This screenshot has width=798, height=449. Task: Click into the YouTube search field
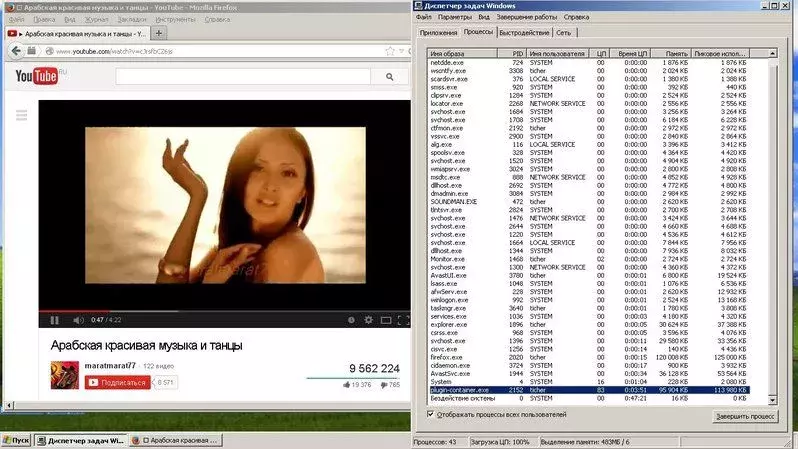point(243,77)
